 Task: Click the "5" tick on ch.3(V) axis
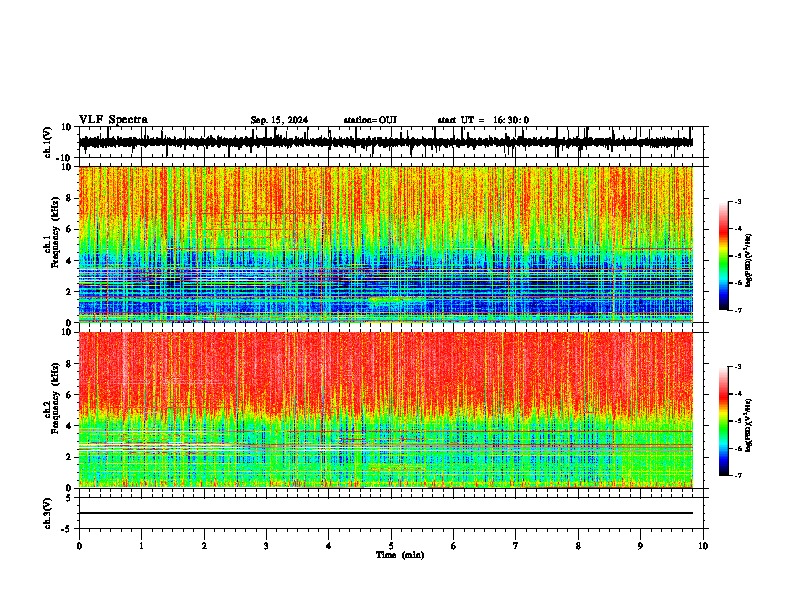pyautogui.click(x=70, y=498)
